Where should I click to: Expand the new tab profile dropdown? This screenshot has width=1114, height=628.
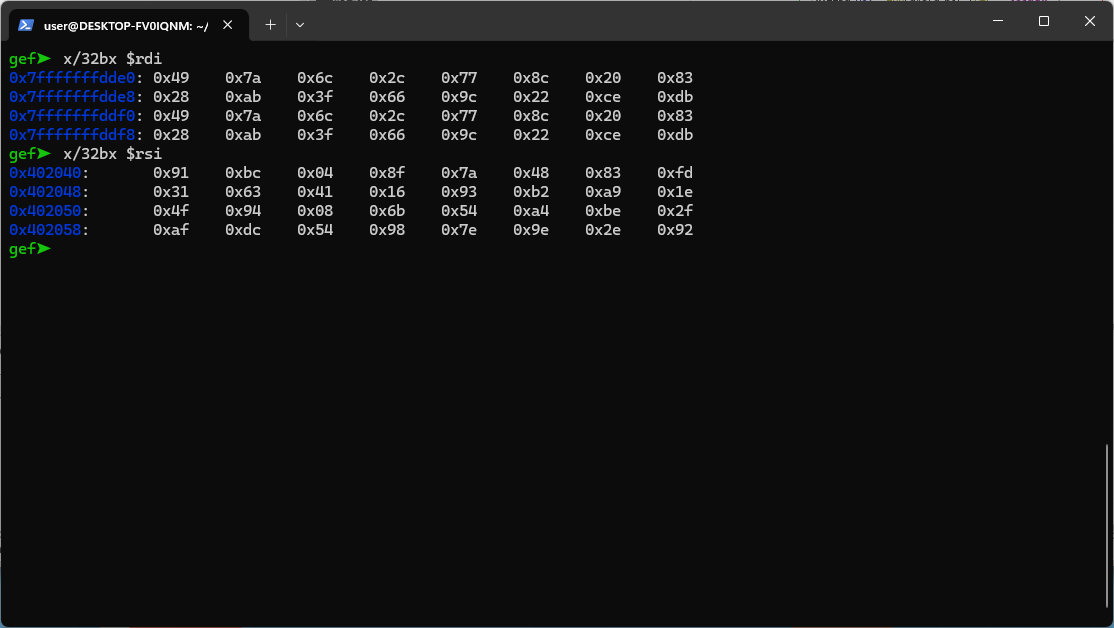point(300,24)
